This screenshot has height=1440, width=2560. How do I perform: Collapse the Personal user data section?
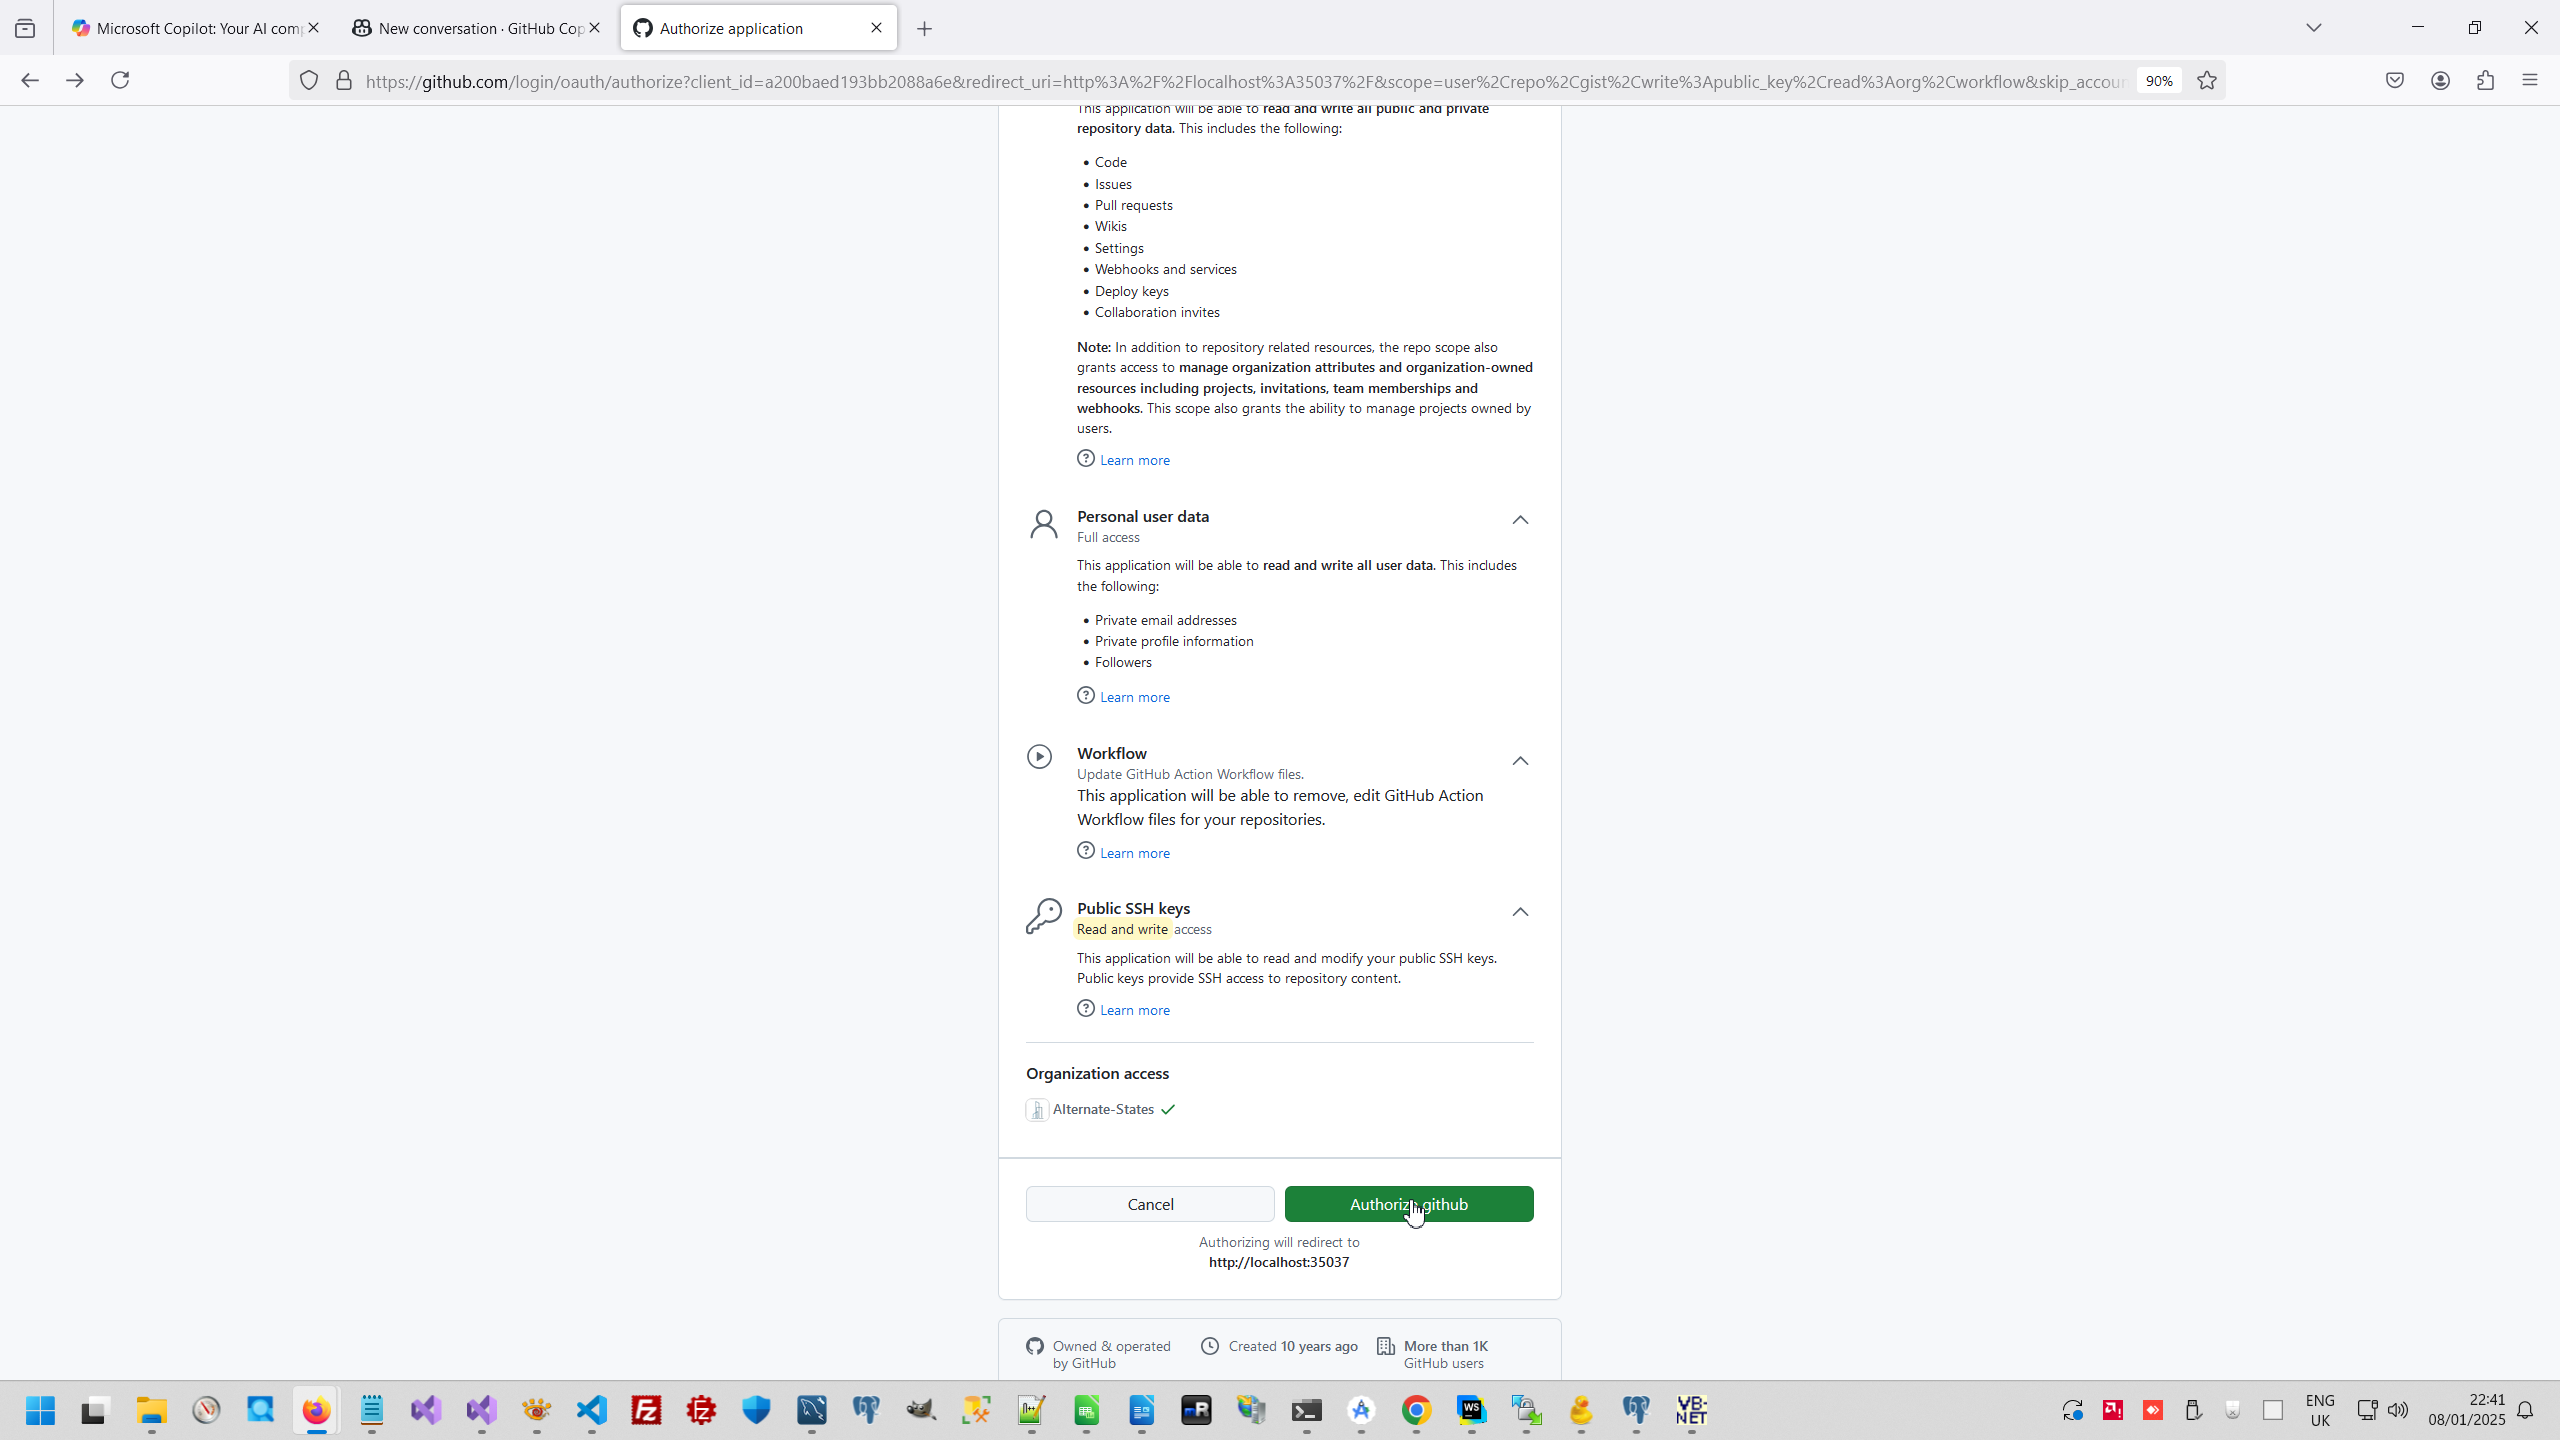tap(1520, 519)
